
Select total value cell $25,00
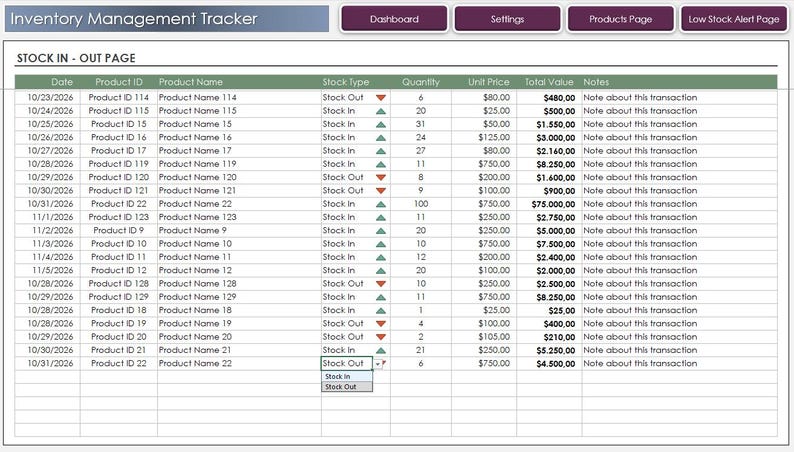(x=549, y=310)
